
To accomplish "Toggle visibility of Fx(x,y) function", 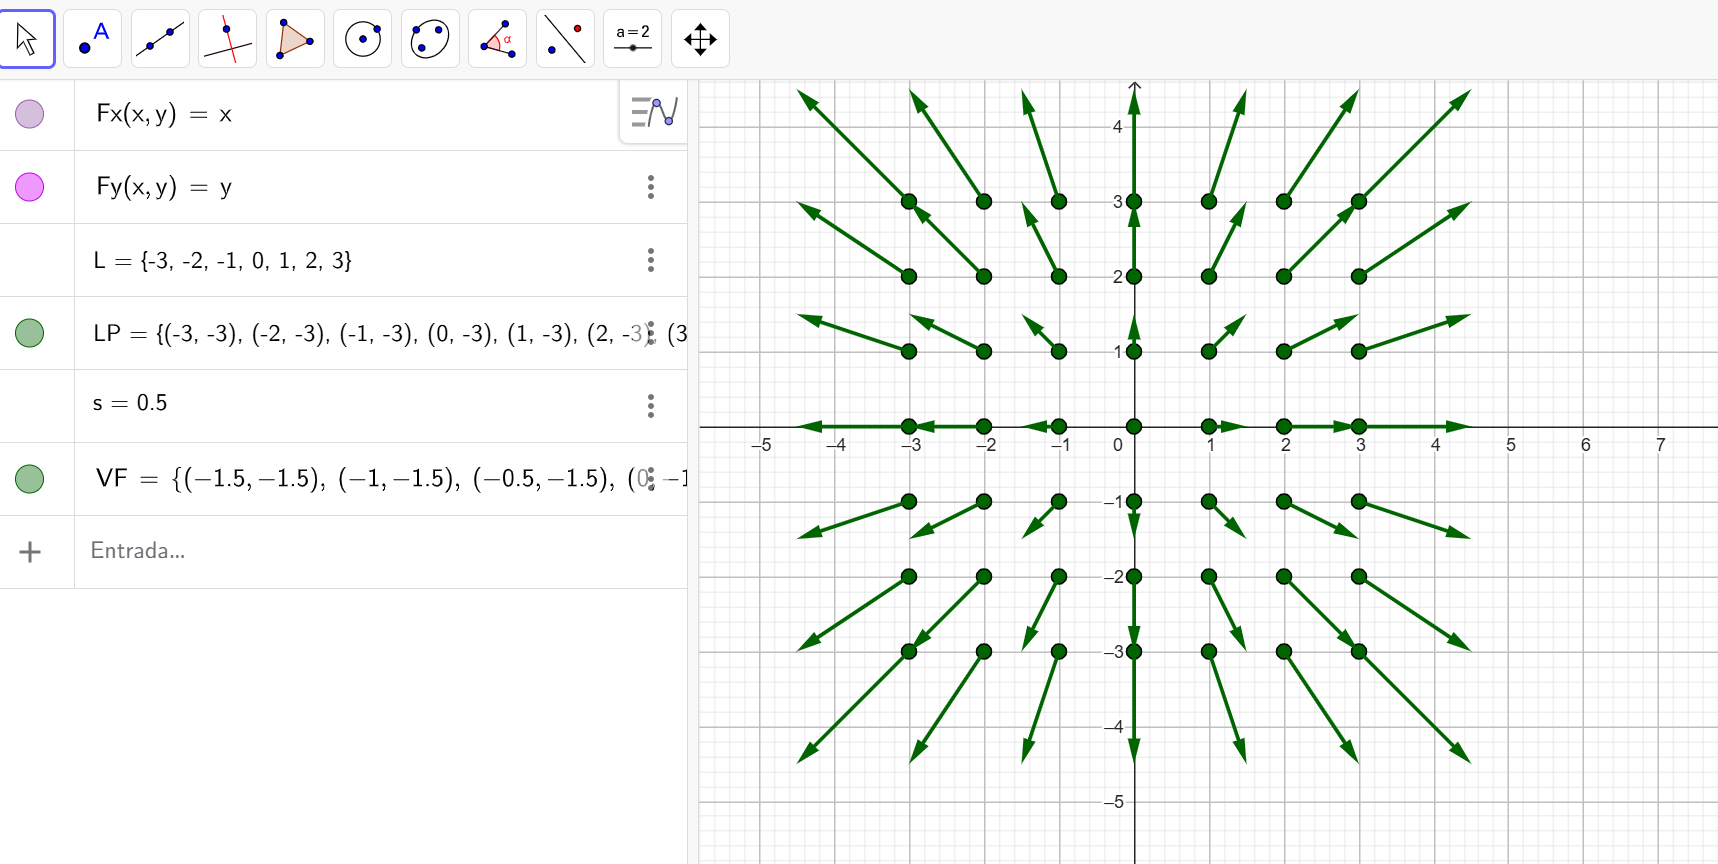I will pyautogui.click(x=30, y=114).
